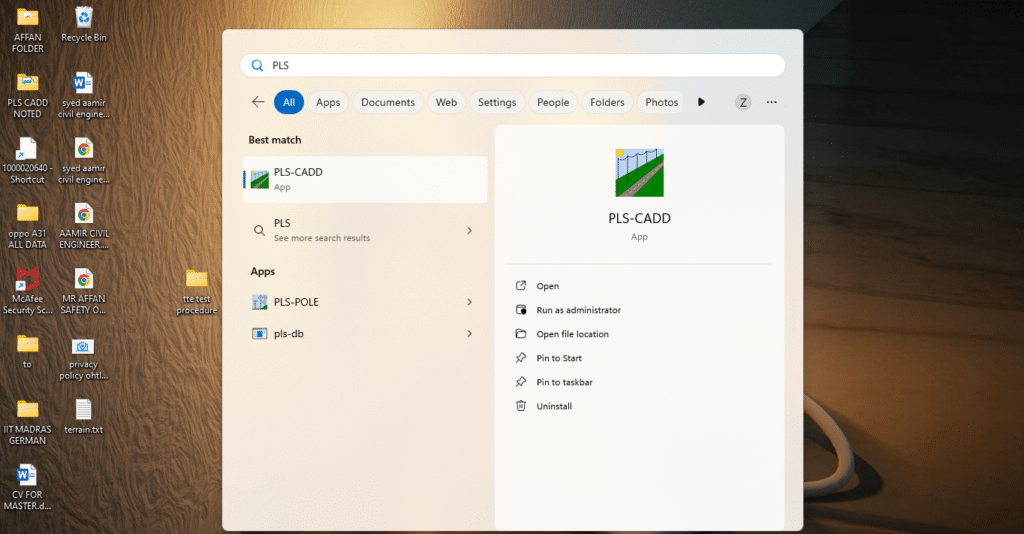Click the Recycle Bin desktop icon
Screen dimensions: 1024x534
(84, 17)
